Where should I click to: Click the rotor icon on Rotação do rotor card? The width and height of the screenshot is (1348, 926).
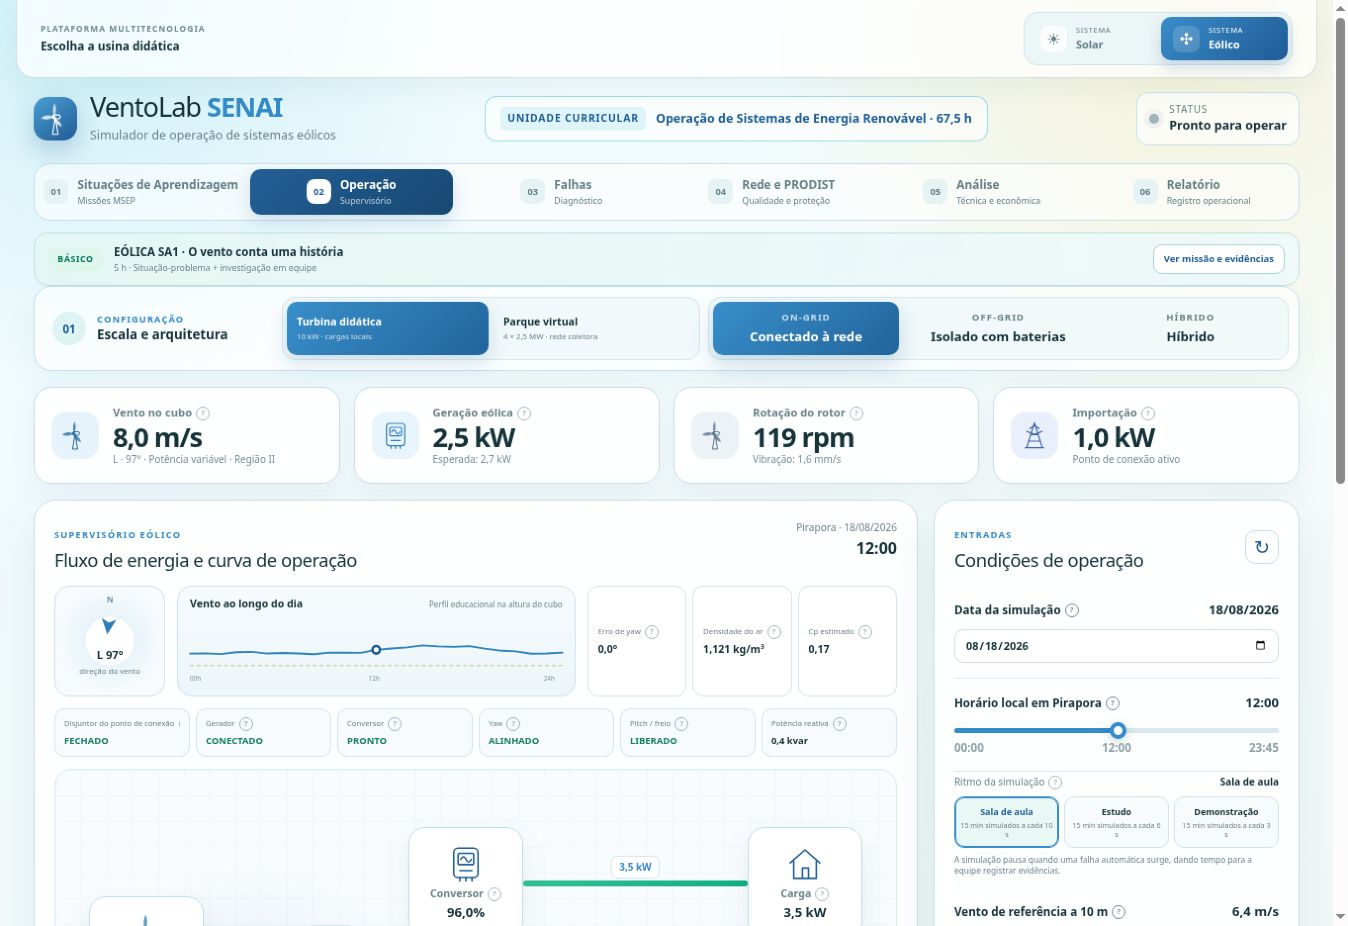coord(714,435)
